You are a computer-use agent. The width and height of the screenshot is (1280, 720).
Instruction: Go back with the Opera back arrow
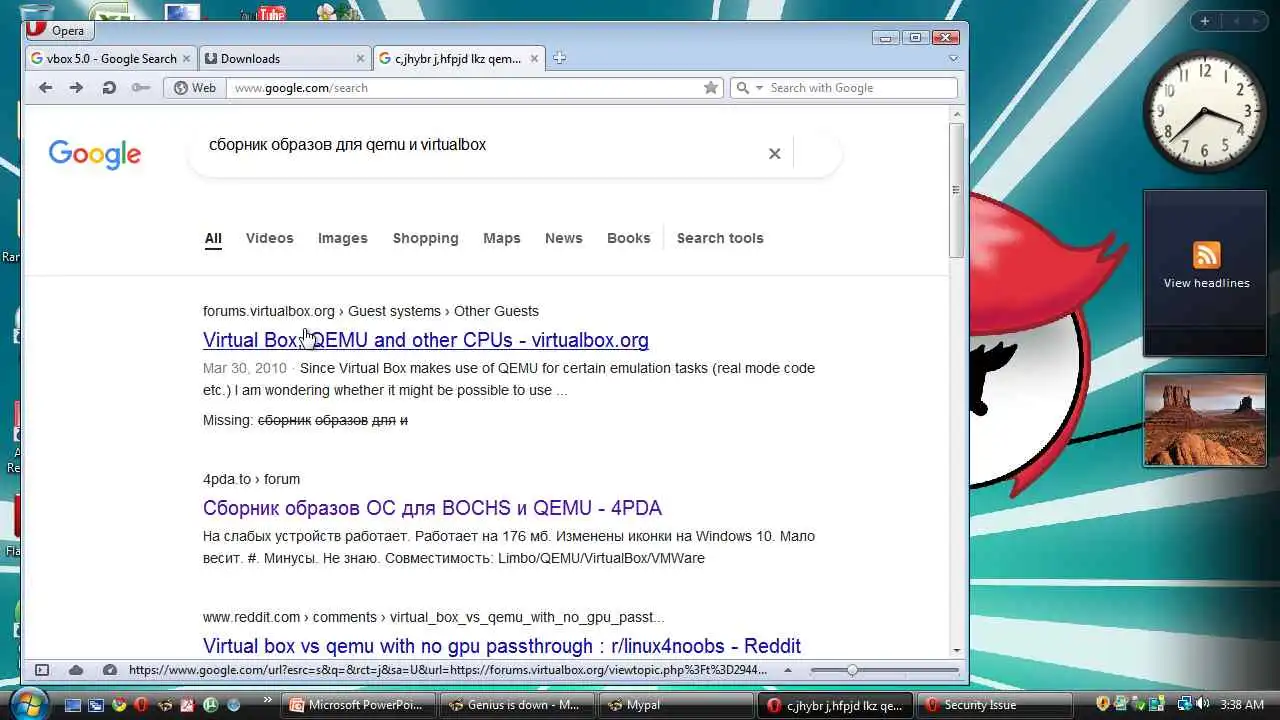tap(45, 88)
